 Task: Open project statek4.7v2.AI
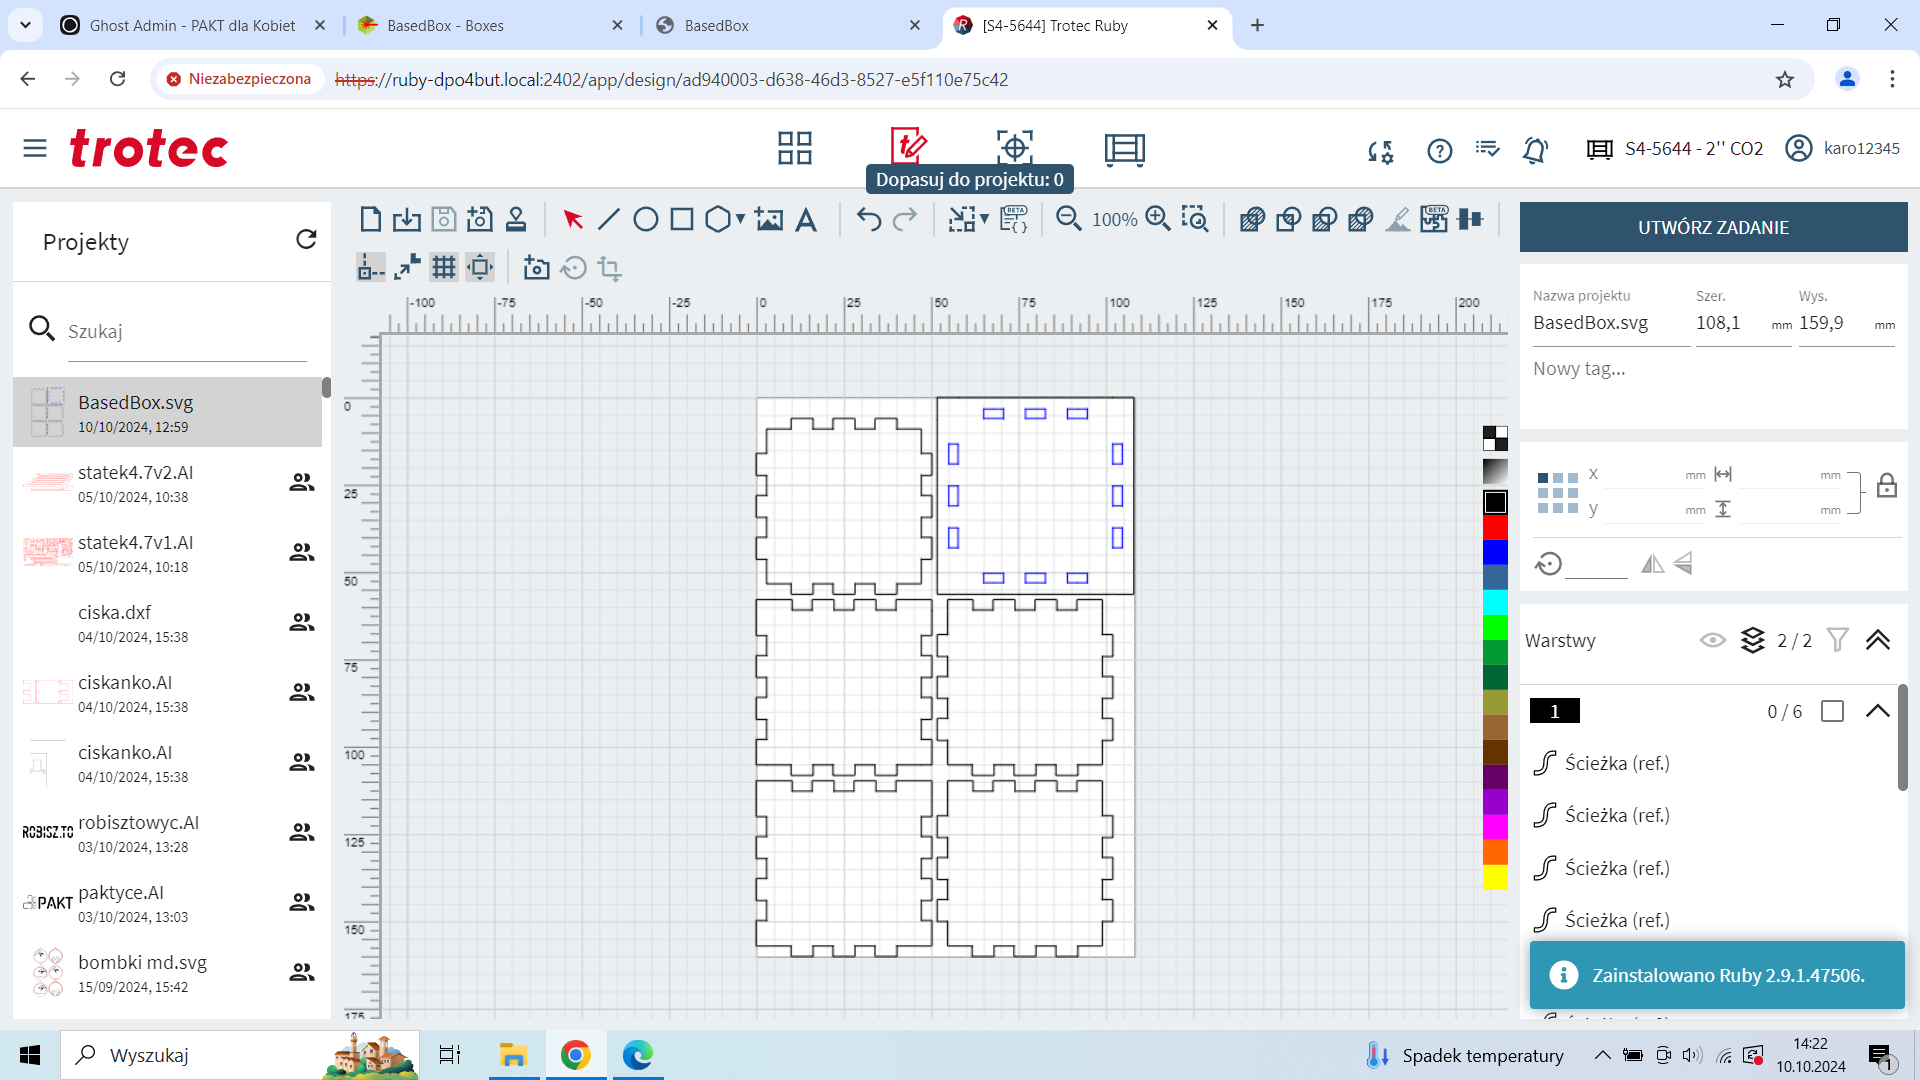[x=167, y=483]
